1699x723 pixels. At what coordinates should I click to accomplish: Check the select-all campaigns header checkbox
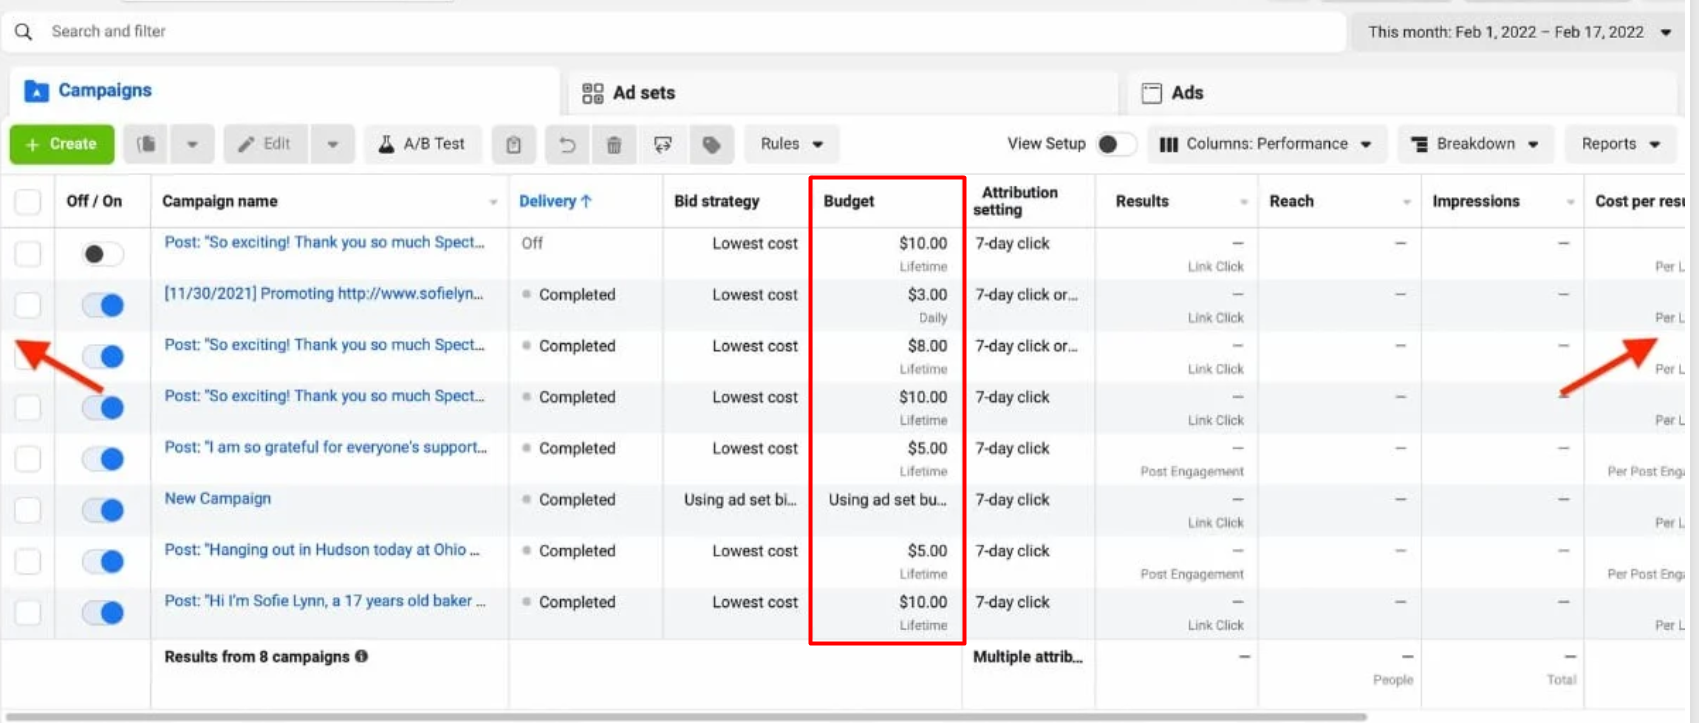coord(28,201)
